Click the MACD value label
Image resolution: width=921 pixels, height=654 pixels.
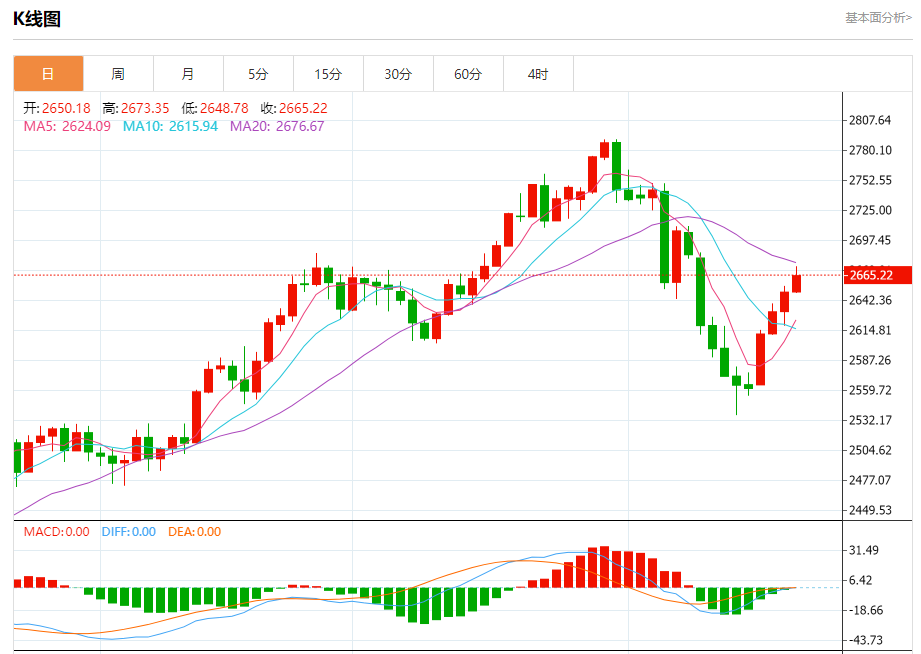click(56, 532)
